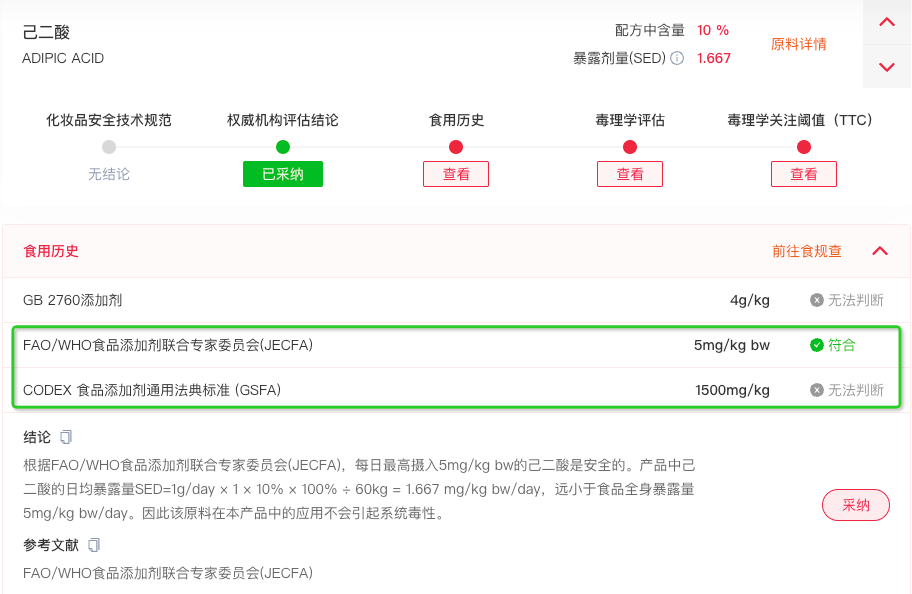
Task: Collapse the 食用历史 section chevron
Action: click(x=878, y=252)
